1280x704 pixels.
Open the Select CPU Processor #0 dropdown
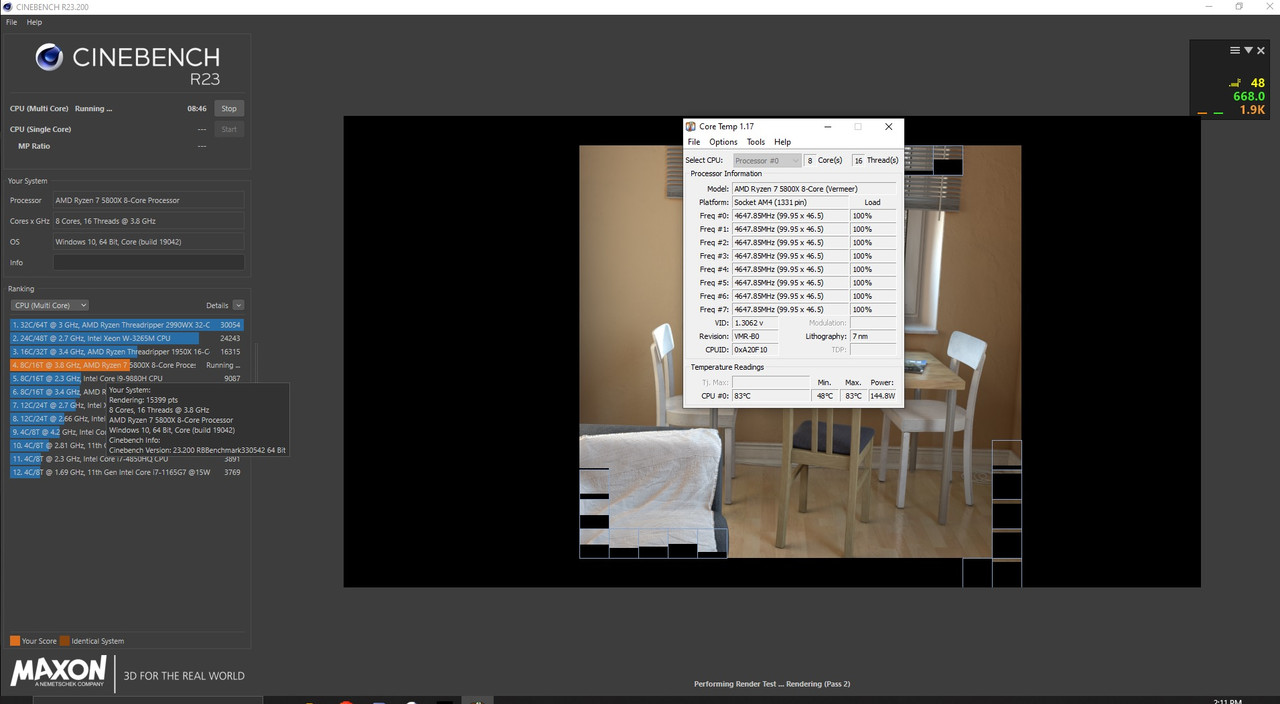(767, 160)
